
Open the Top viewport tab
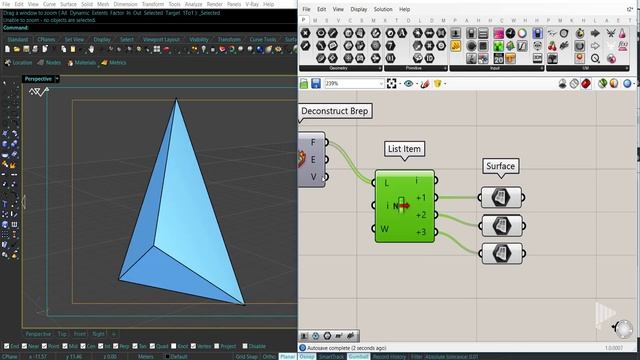[62, 334]
